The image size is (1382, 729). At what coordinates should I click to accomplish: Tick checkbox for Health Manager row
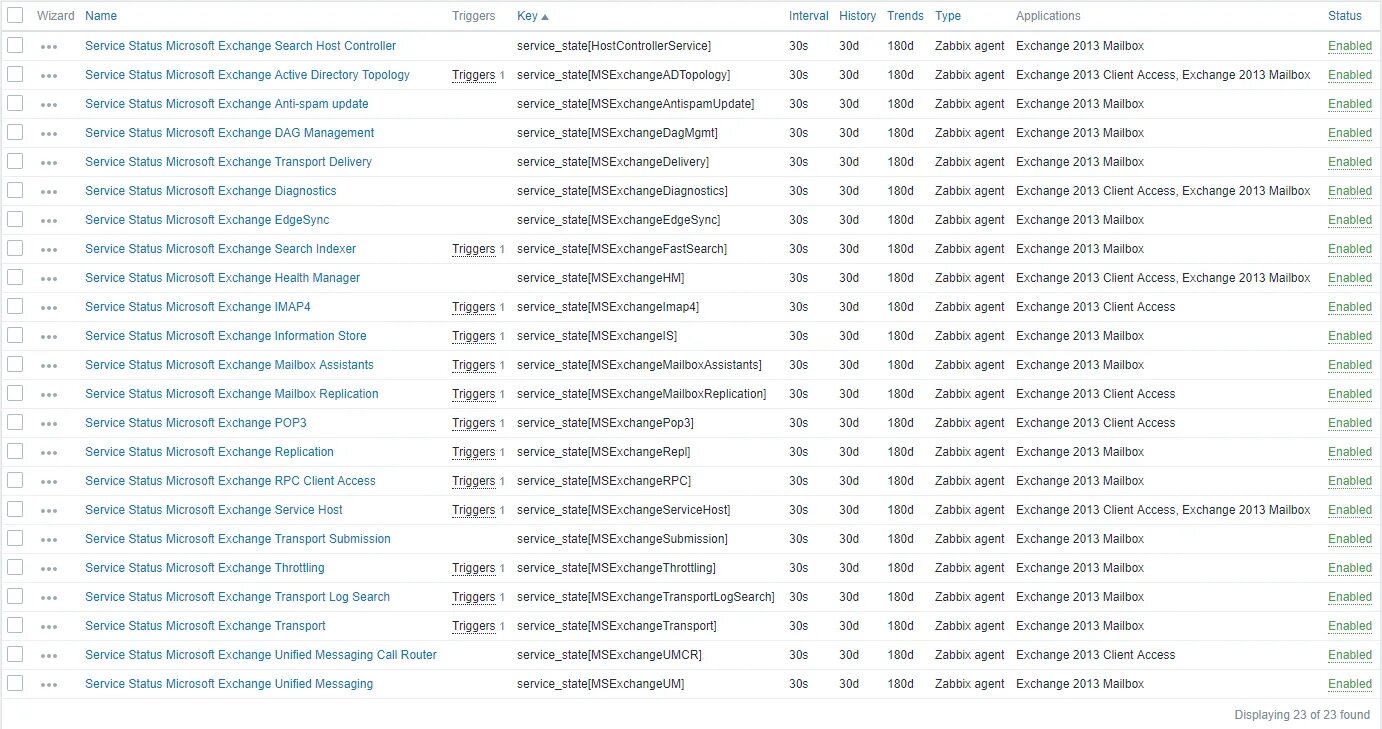tap(15, 277)
